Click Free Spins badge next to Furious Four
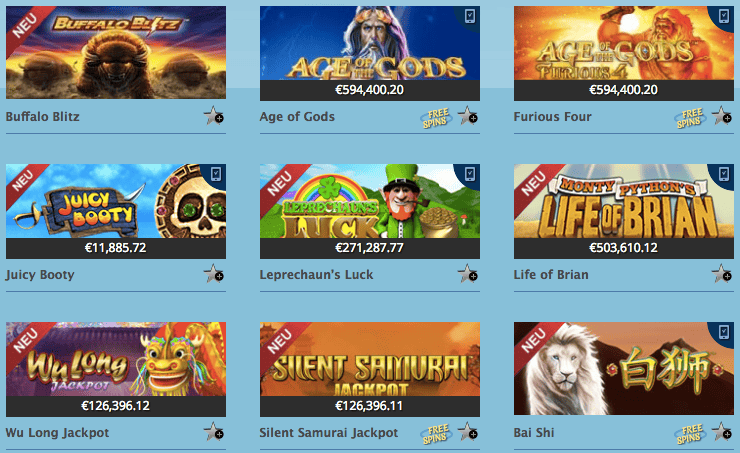 690,118
